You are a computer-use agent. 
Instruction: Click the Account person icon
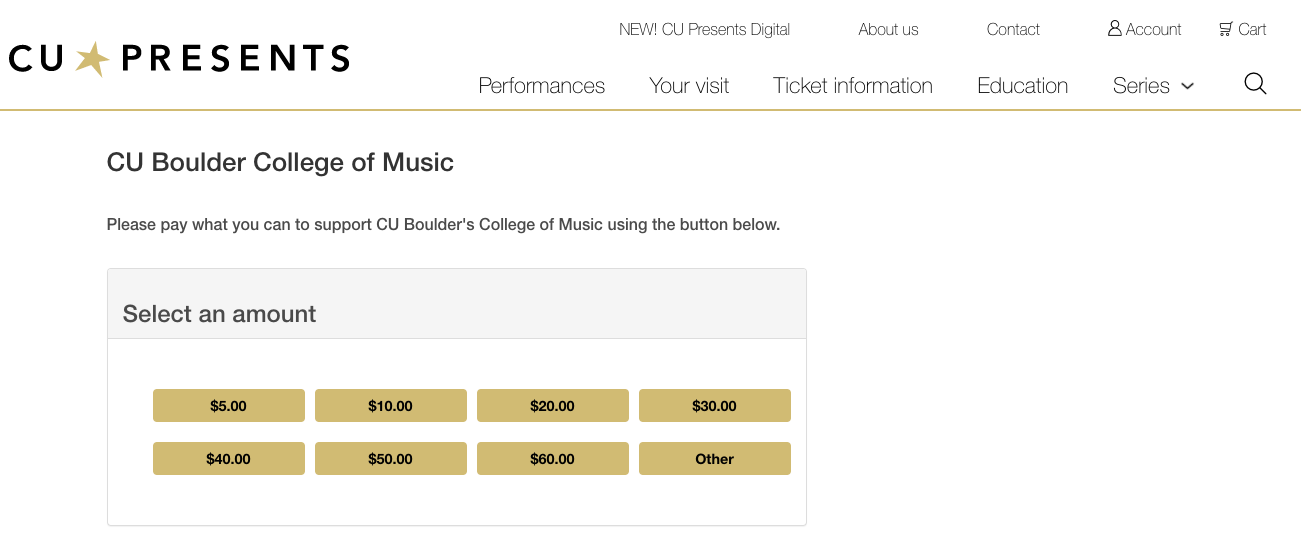(x=1114, y=29)
